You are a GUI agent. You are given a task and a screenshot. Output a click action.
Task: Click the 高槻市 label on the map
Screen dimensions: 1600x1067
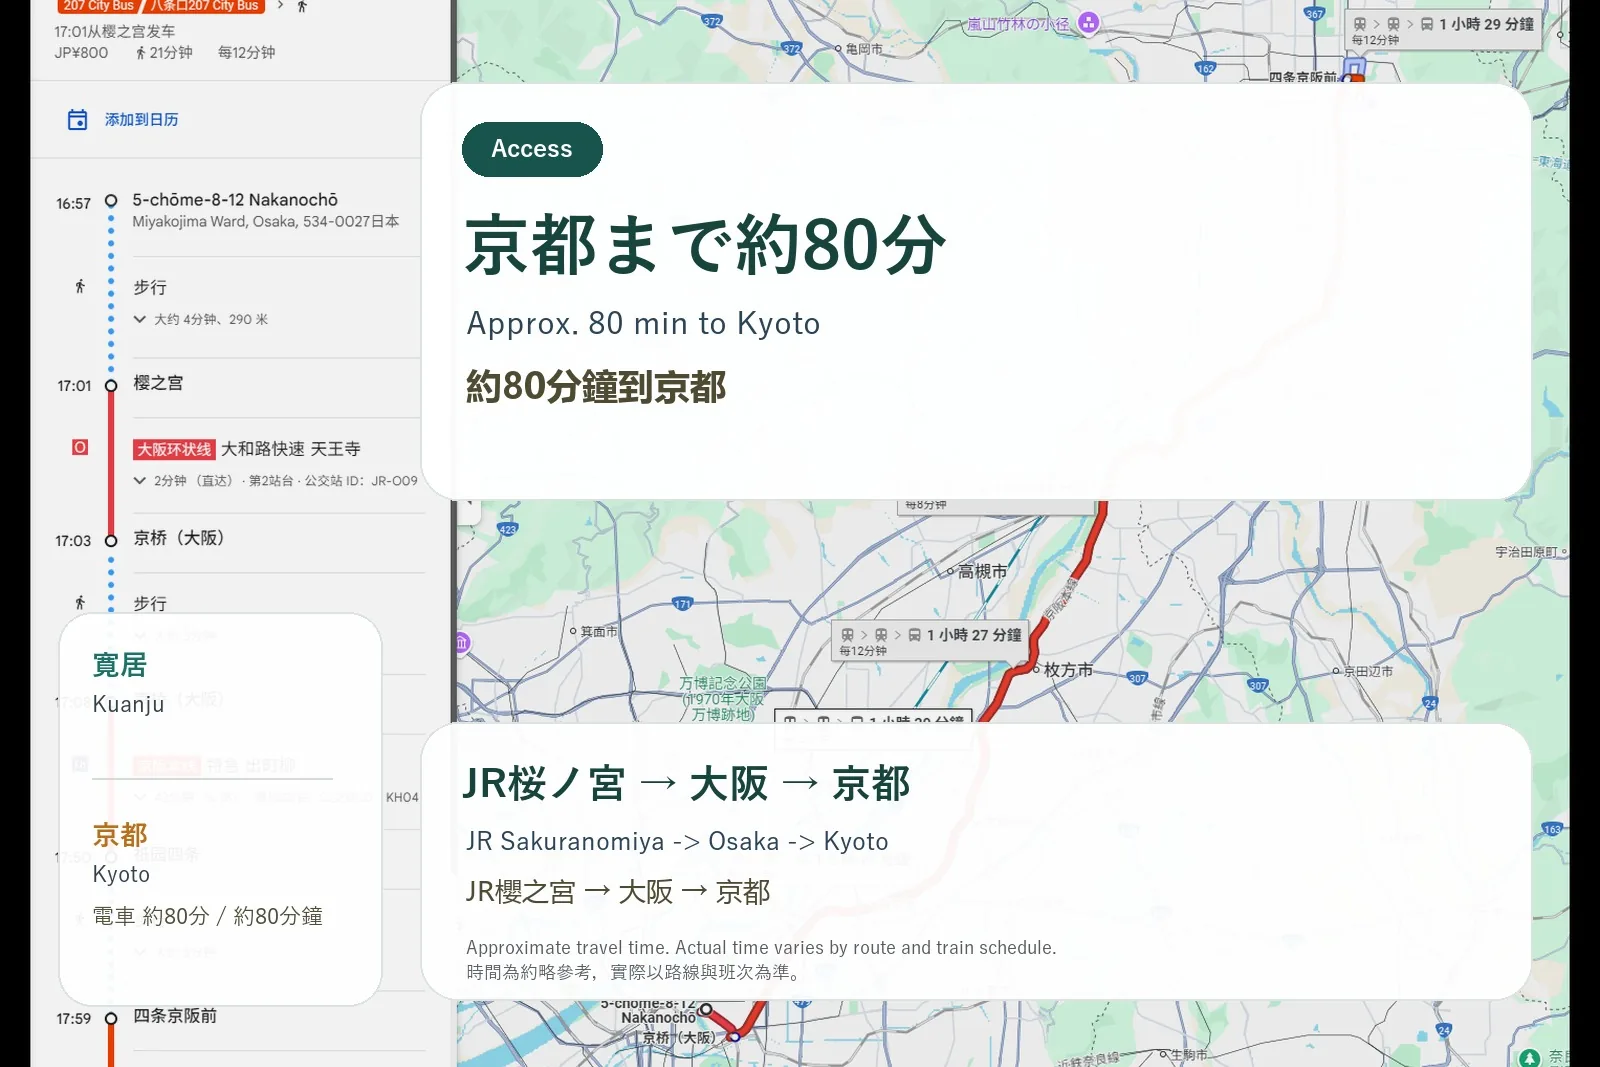[982, 571]
